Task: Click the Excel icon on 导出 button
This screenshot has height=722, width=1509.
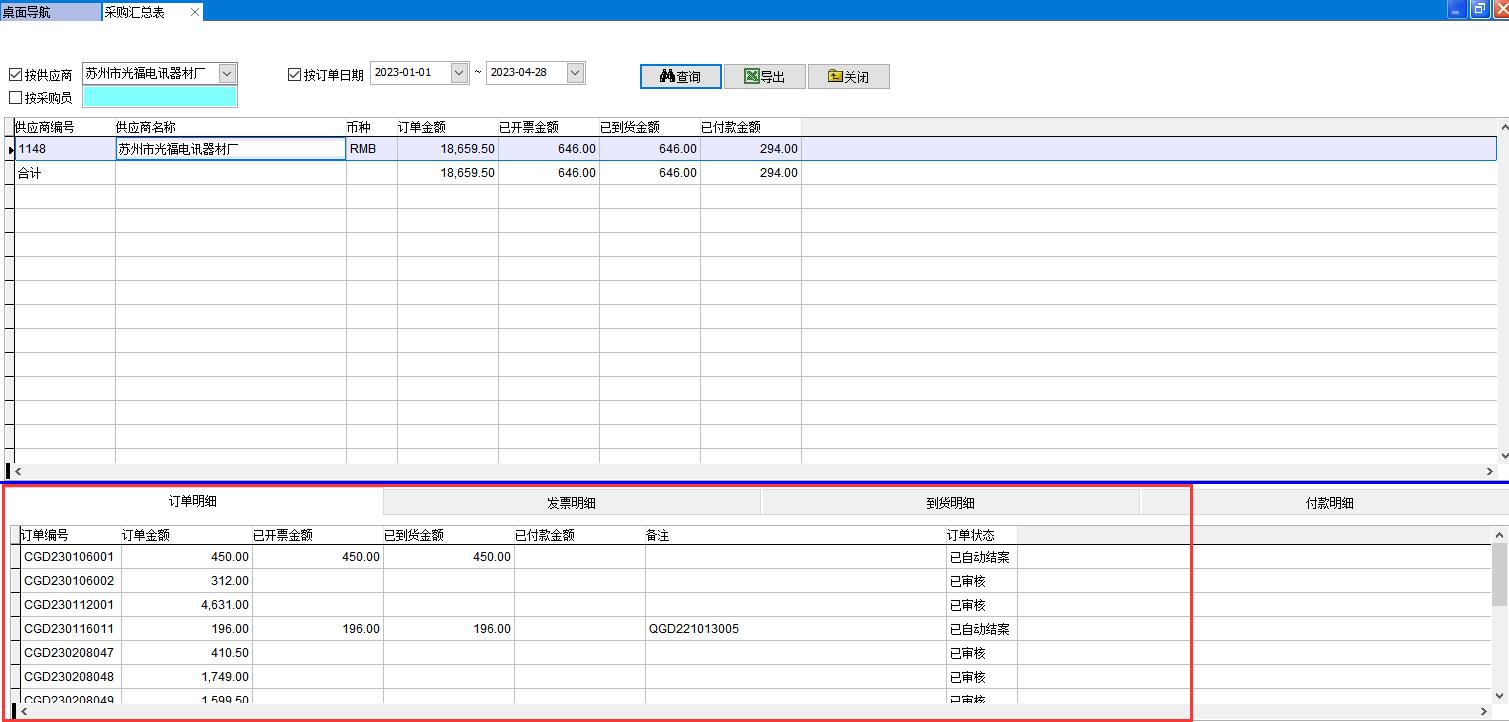Action: (x=751, y=77)
